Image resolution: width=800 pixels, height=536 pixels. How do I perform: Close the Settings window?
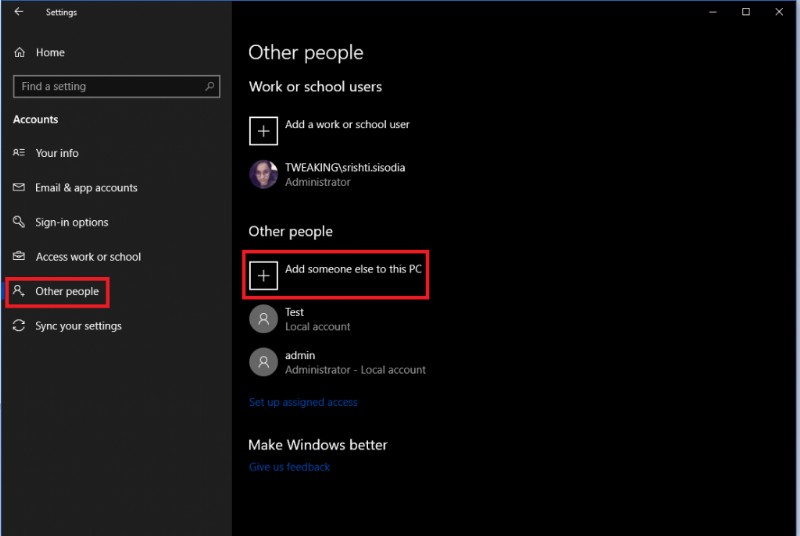[x=779, y=12]
